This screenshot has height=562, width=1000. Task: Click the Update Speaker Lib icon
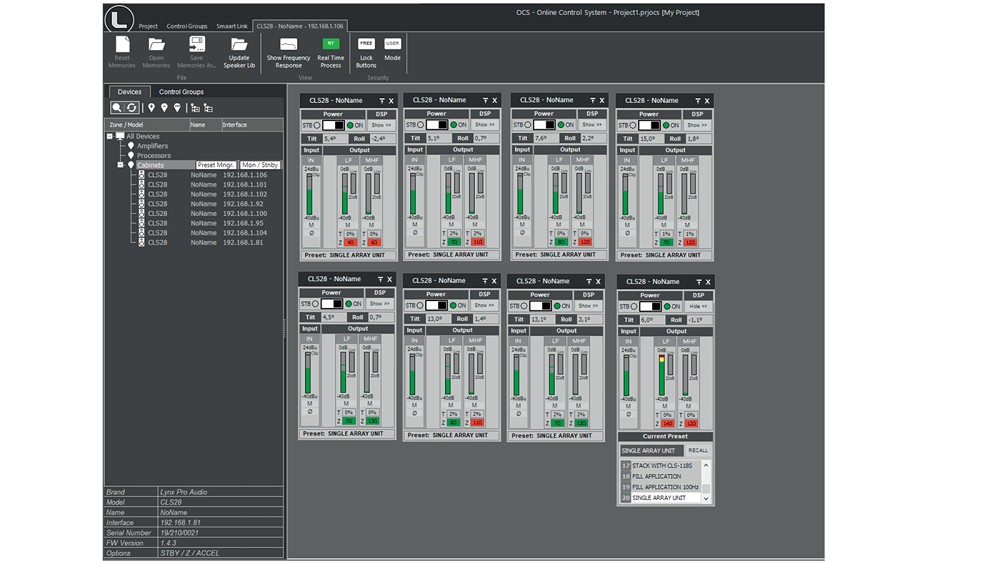(x=239, y=45)
